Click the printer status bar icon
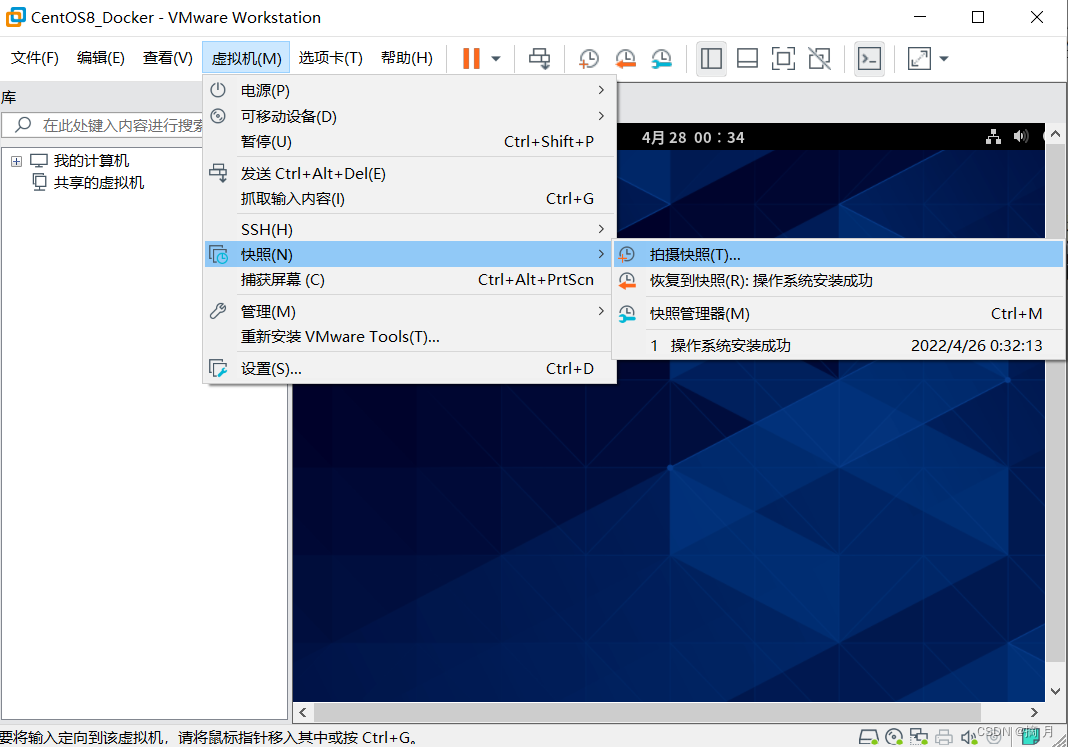This screenshot has width=1068, height=747. click(944, 737)
